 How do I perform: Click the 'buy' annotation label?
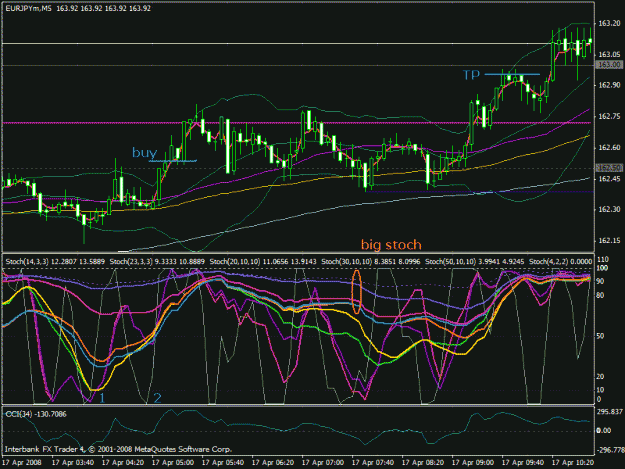(144, 153)
